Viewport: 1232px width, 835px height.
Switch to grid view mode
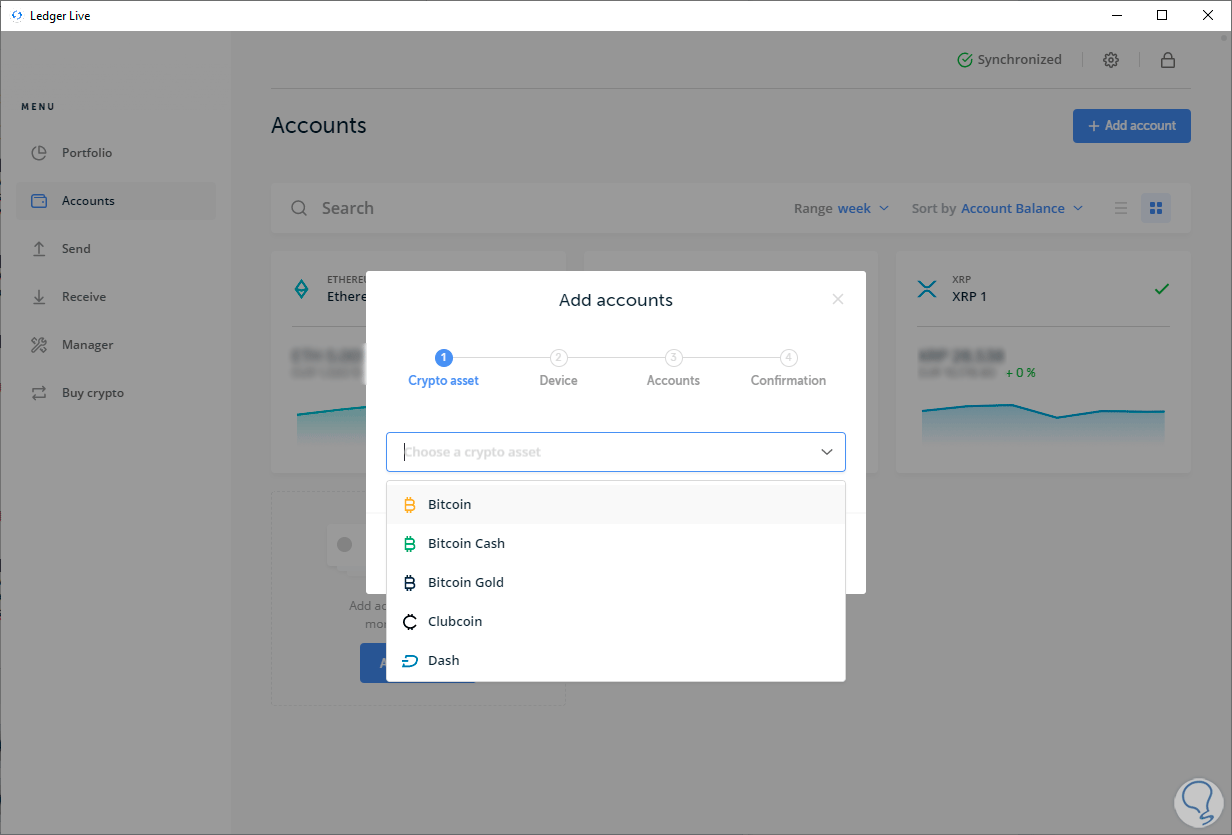click(x=1156, y=208)
